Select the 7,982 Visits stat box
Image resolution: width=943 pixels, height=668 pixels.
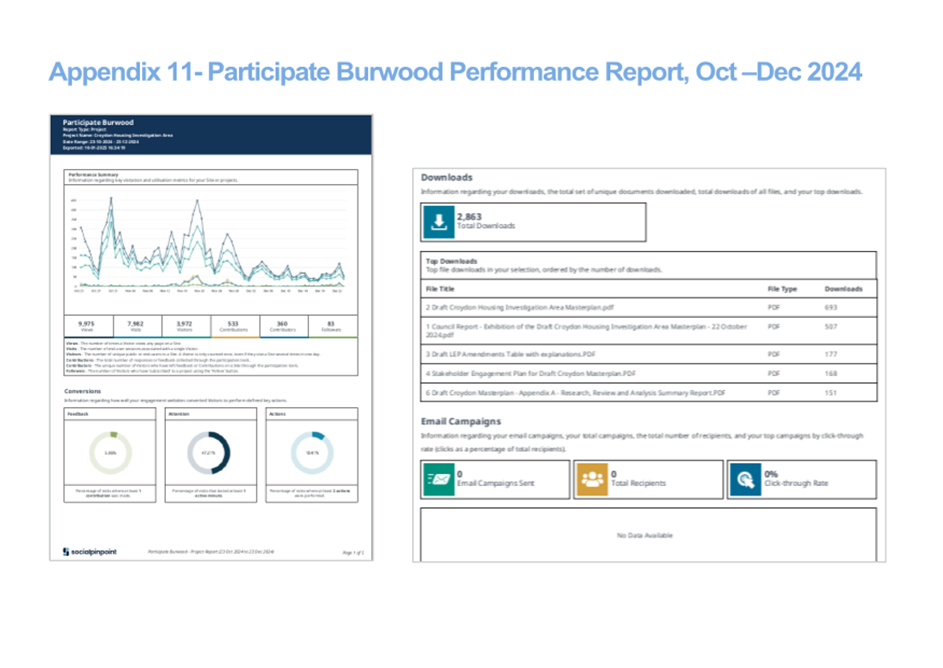(137, 326)
